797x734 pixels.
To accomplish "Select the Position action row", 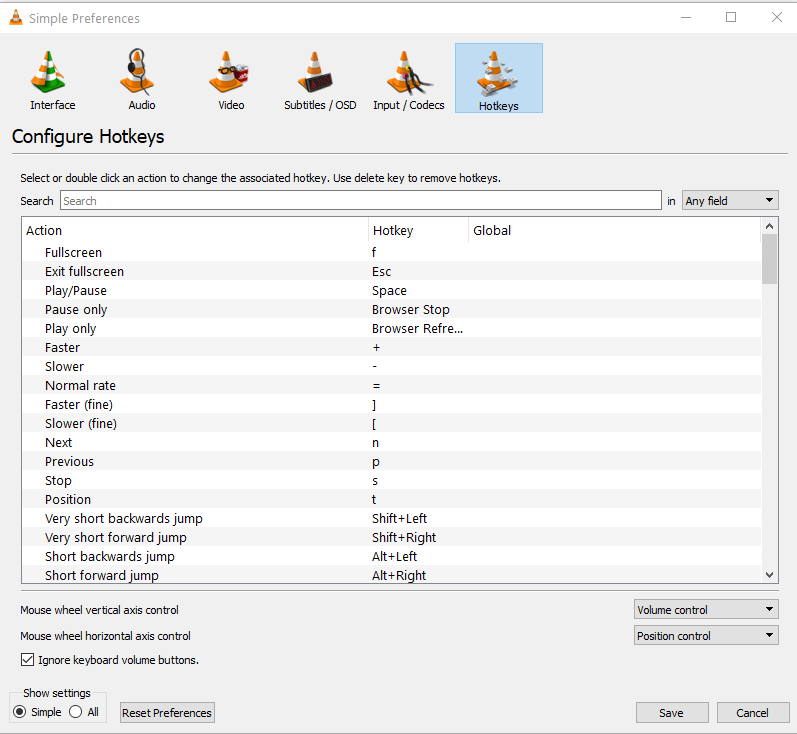I will click(x=391, y=499).
